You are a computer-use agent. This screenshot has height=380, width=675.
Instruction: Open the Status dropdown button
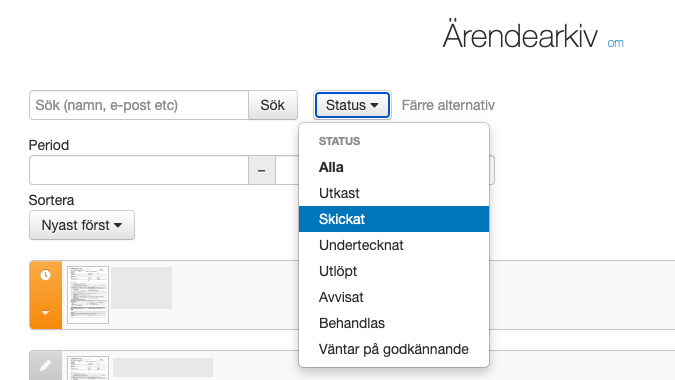pos(352,105)
